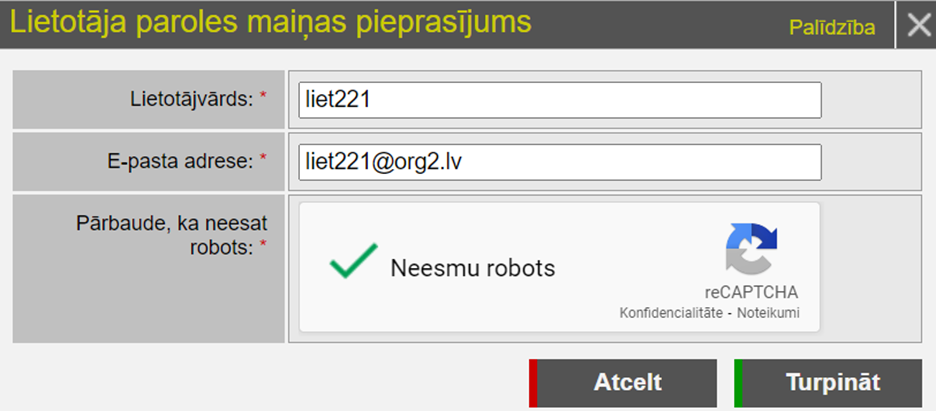Image resolution: width=936 pixels, height=411 pixels.
Task: Click the red asterisk beside E-pasta adrese
Action: (x=264, y=158)
